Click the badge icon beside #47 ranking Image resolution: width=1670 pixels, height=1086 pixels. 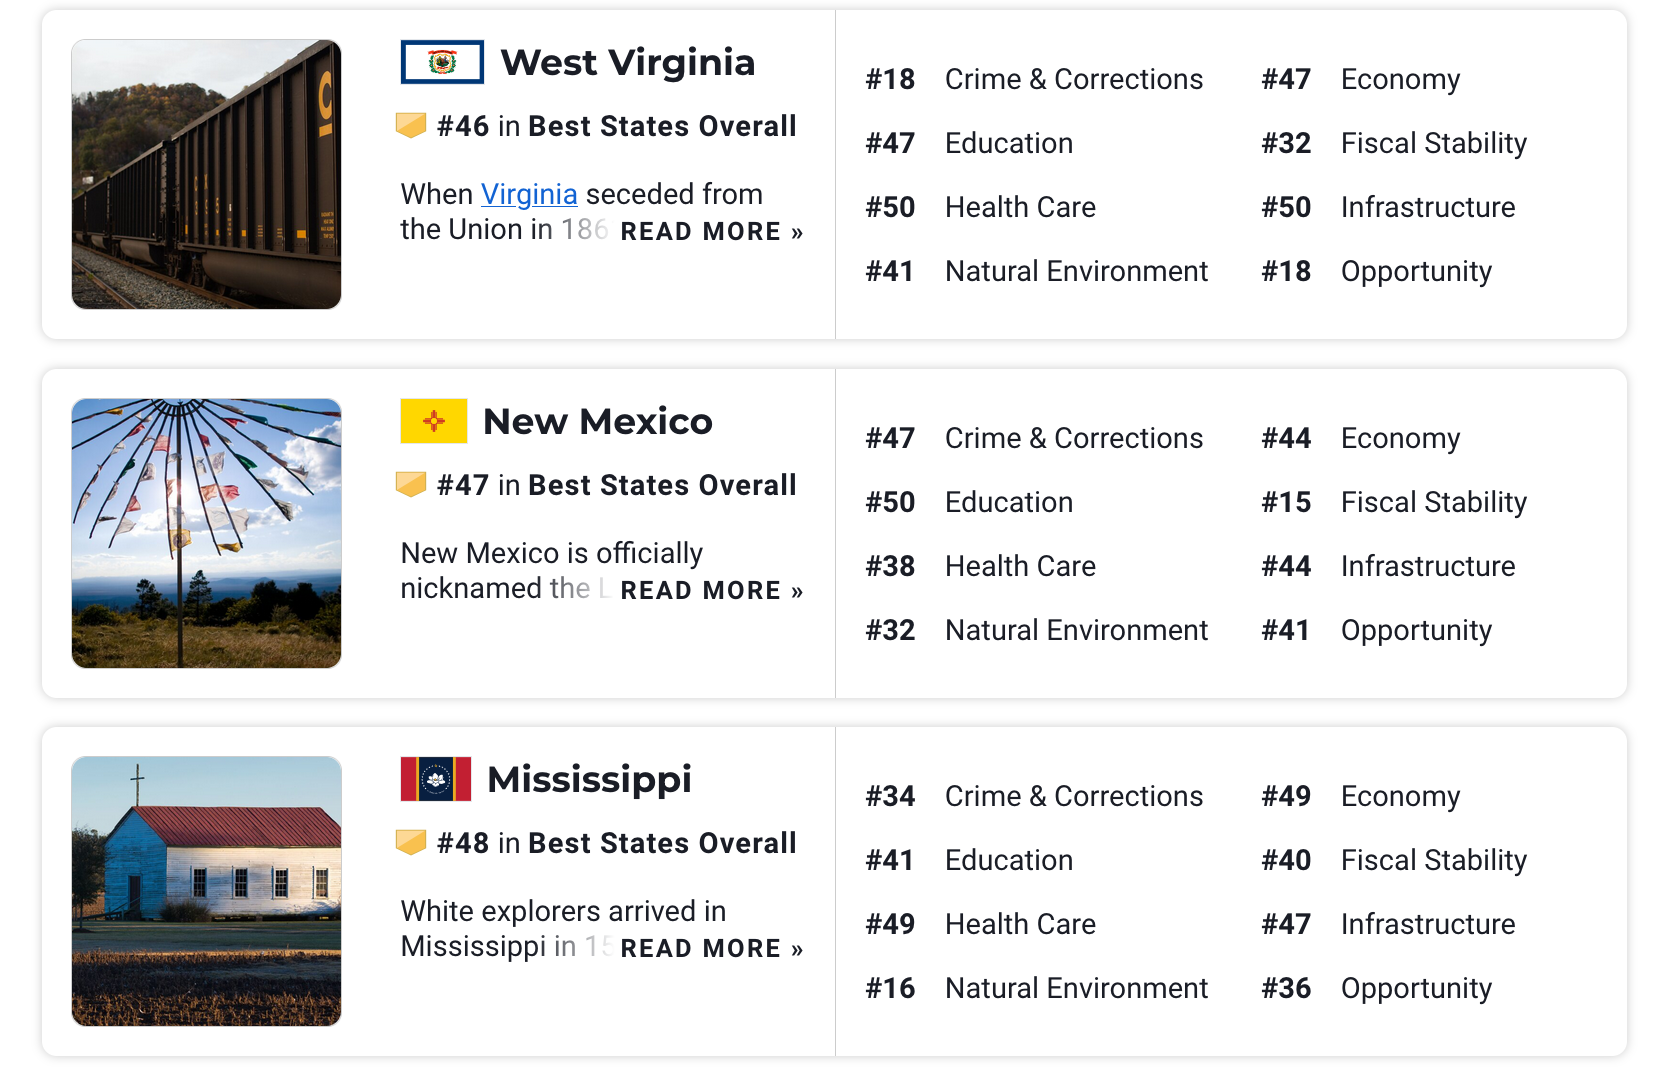click(x=411, y=485)
